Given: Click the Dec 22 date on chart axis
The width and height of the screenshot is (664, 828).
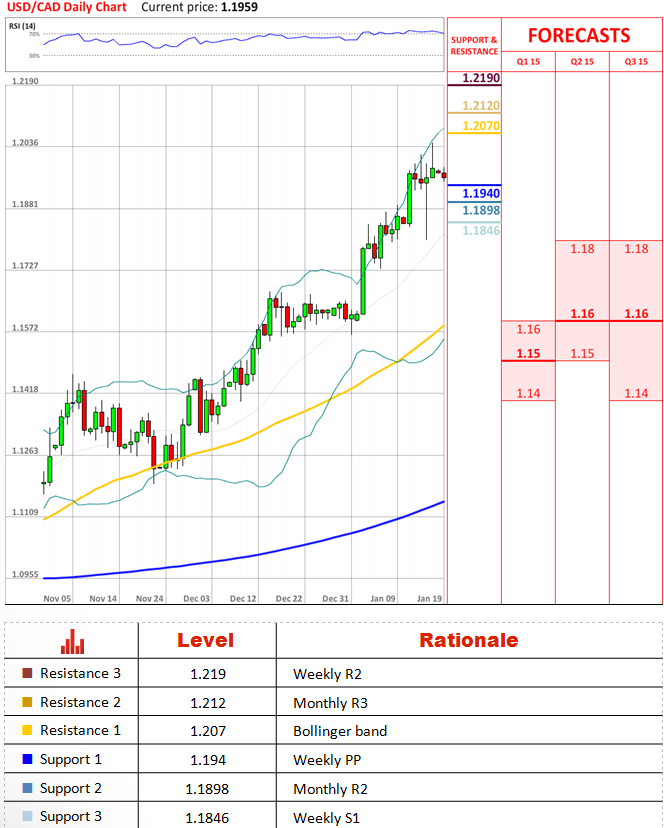Looking at the screenshot, I should click(290, 598).
